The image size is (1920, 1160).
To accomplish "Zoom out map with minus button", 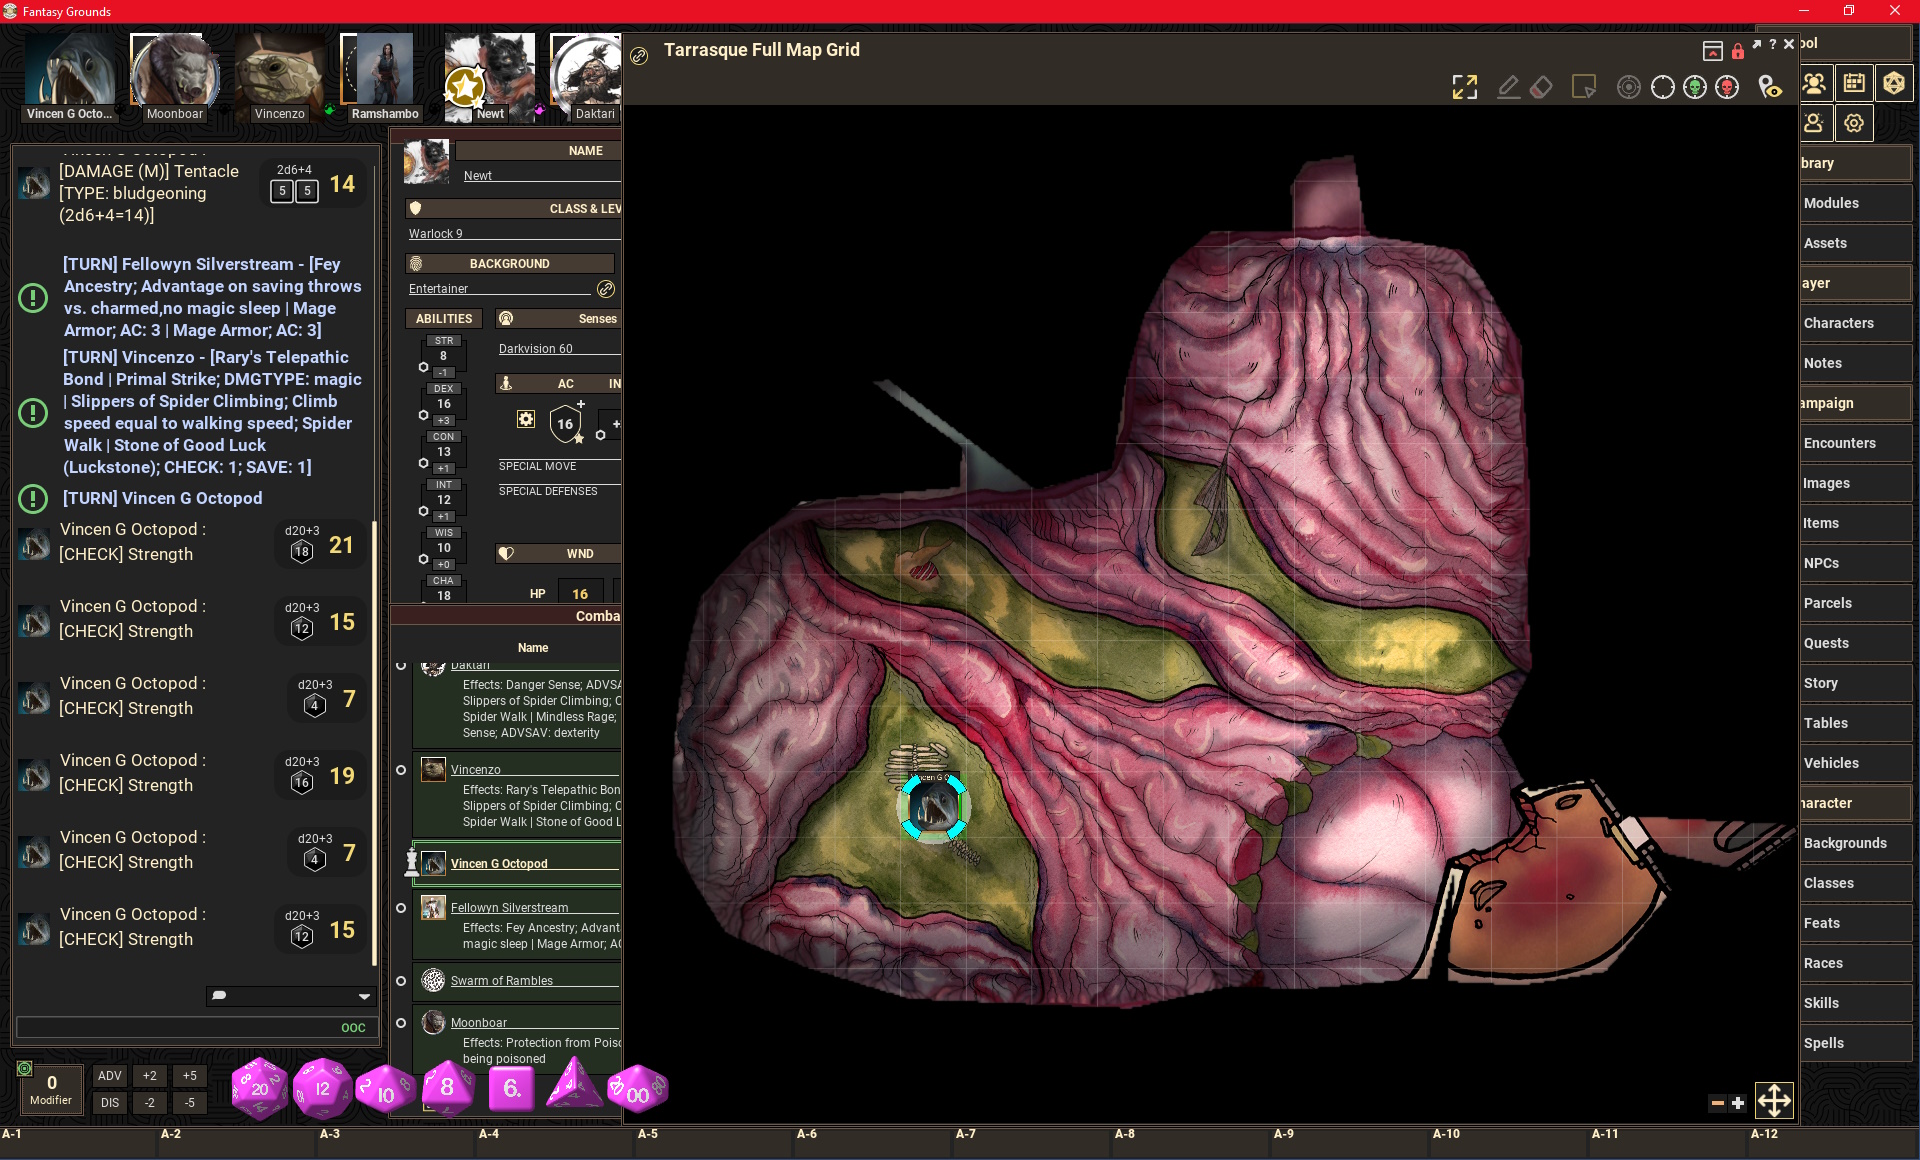I will tap(1717, 1103).
